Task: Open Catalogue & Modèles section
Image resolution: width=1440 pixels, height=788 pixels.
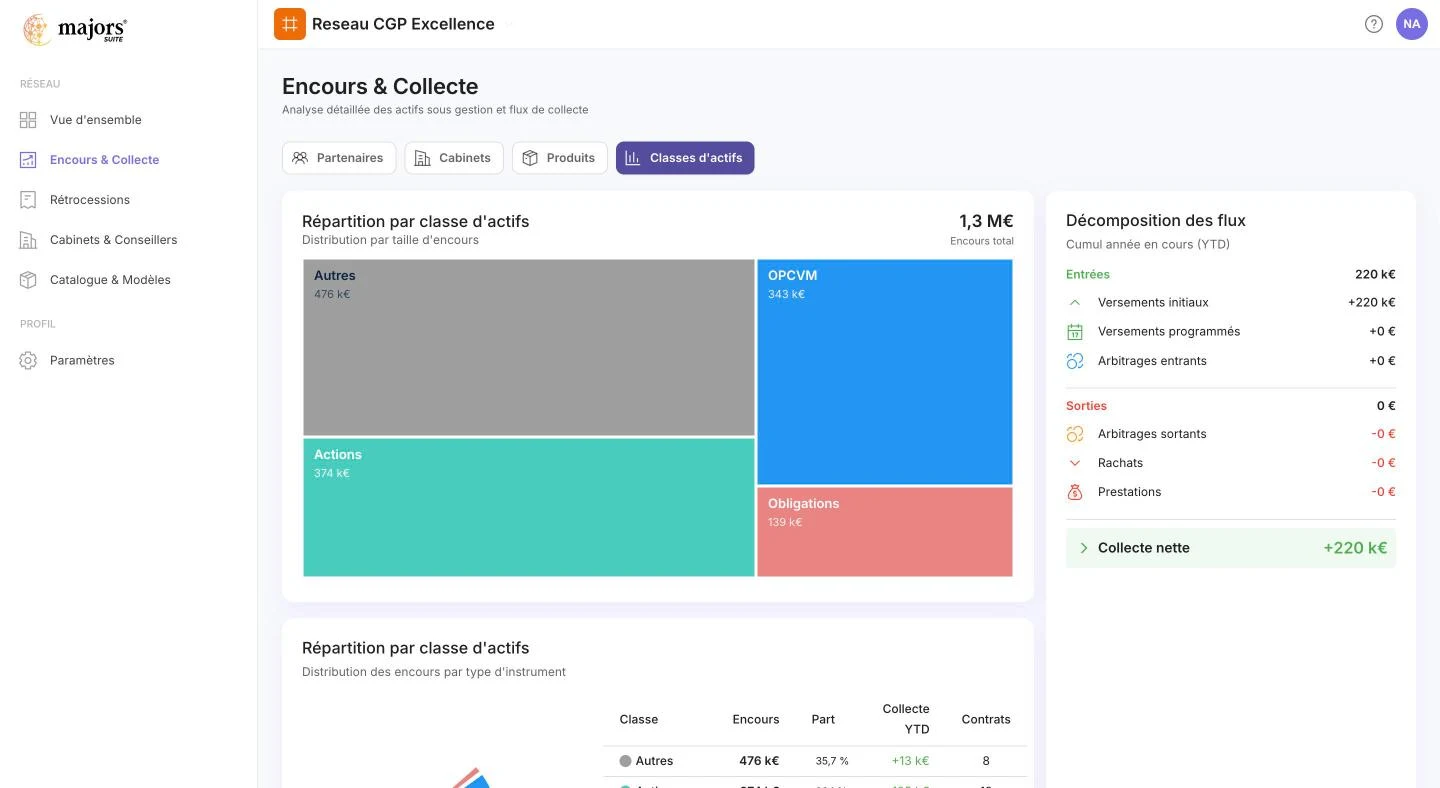Action: click(110, 280)
